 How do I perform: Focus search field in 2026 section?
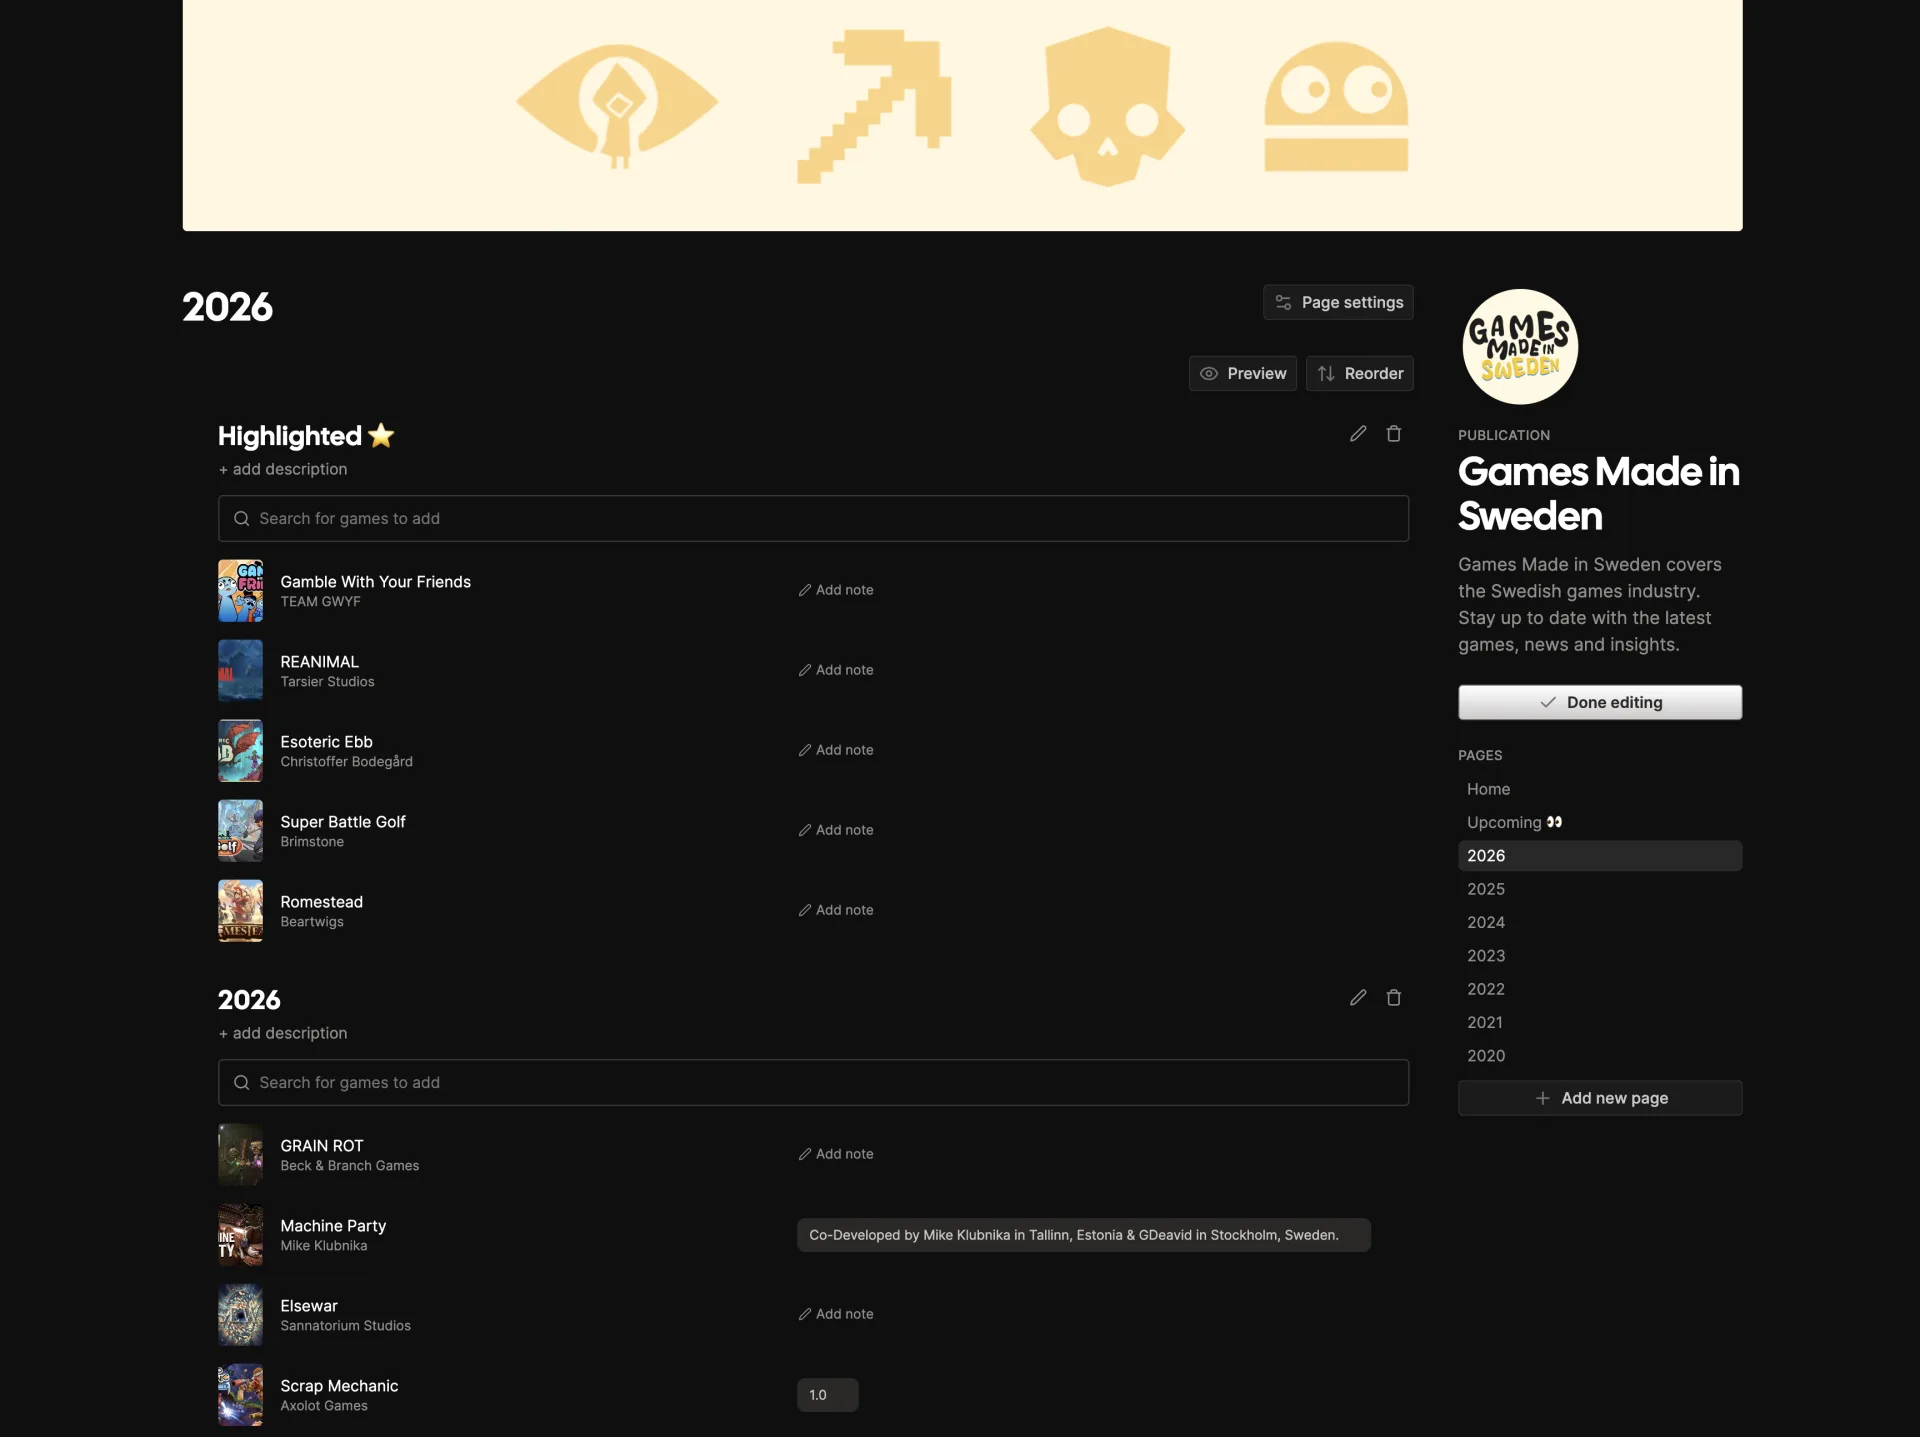tap(813, 1082)
